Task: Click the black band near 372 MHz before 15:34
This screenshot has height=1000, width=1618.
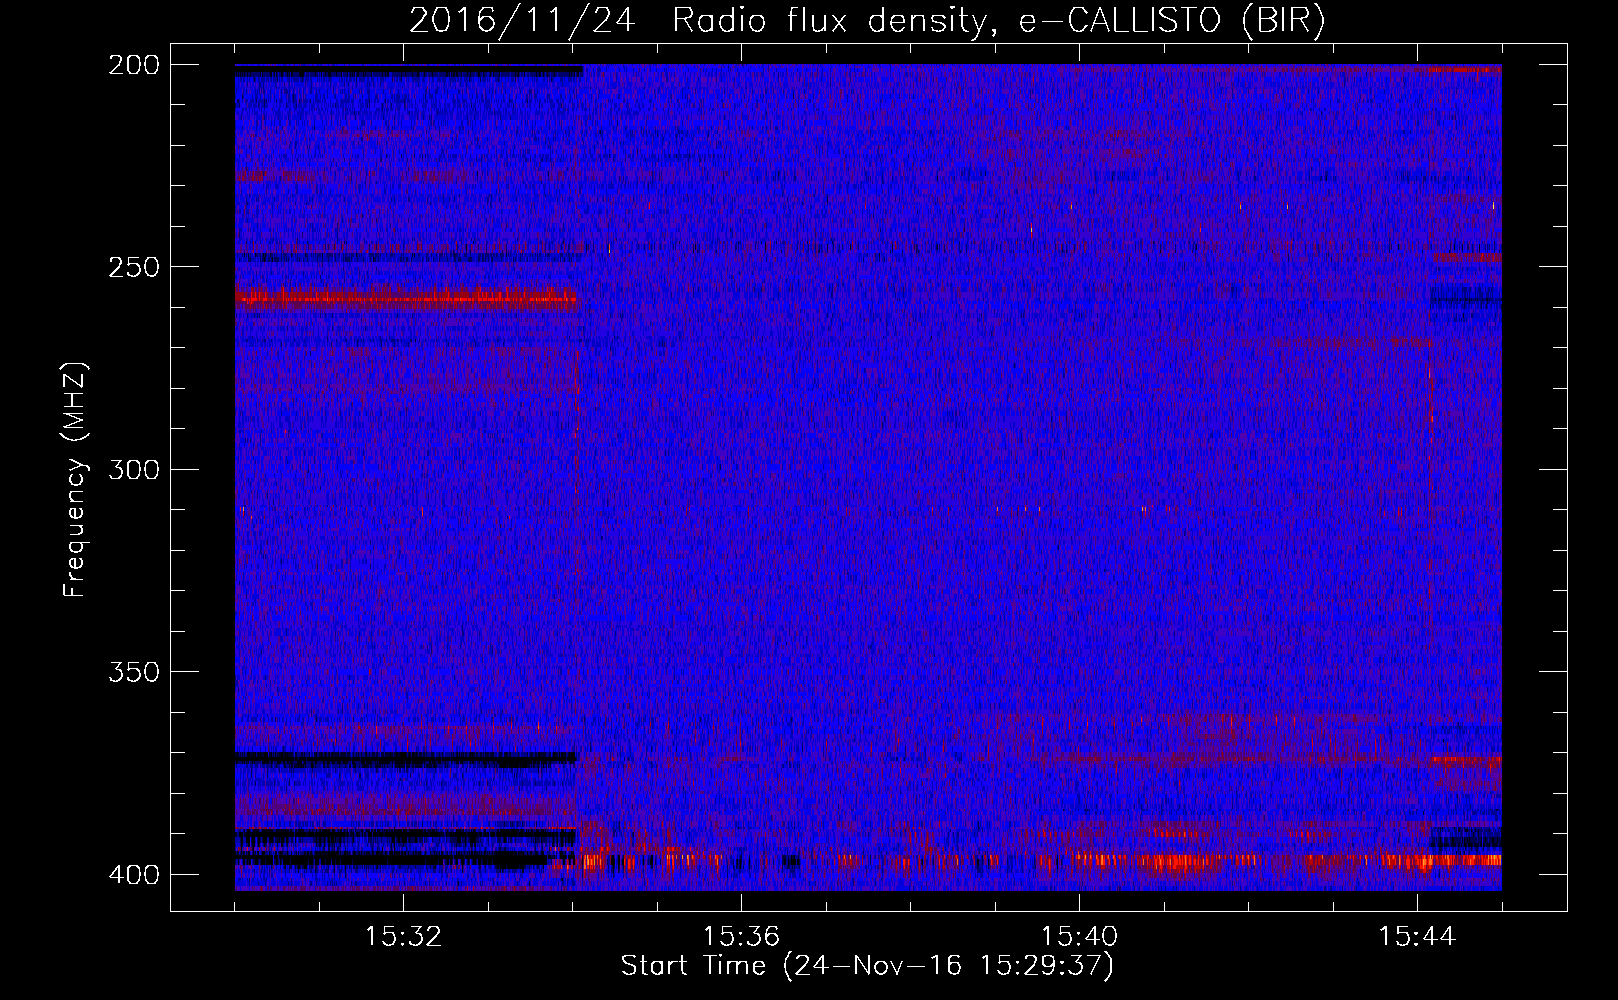Action: coord(406,759)
